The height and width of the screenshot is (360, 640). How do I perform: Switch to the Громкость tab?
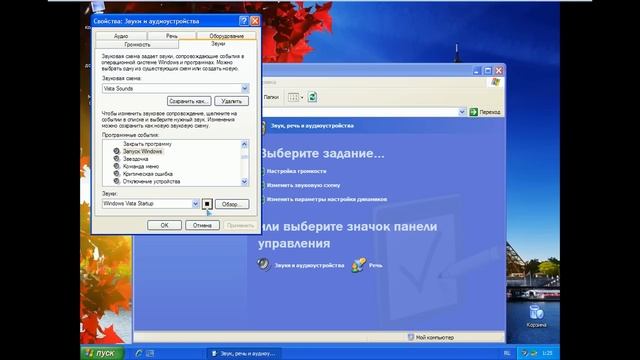tap(137, 44)
